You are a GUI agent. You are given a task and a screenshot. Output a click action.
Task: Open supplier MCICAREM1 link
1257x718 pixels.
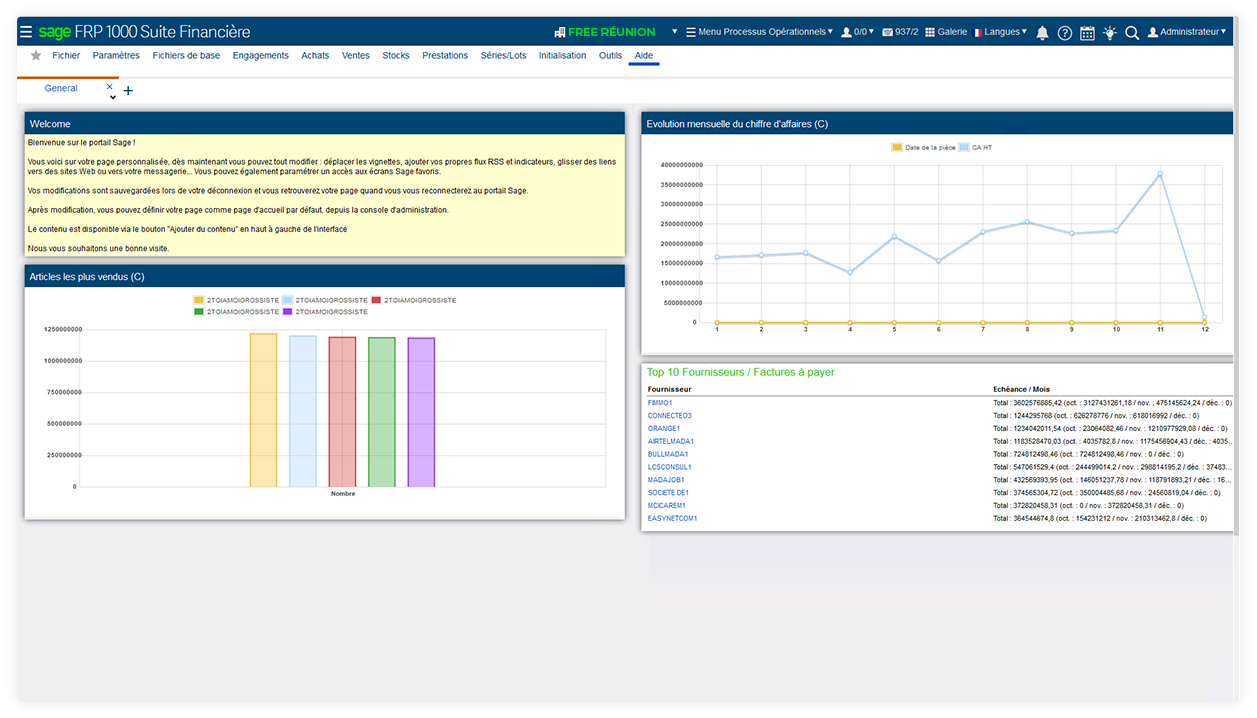[x=667, y=506]
